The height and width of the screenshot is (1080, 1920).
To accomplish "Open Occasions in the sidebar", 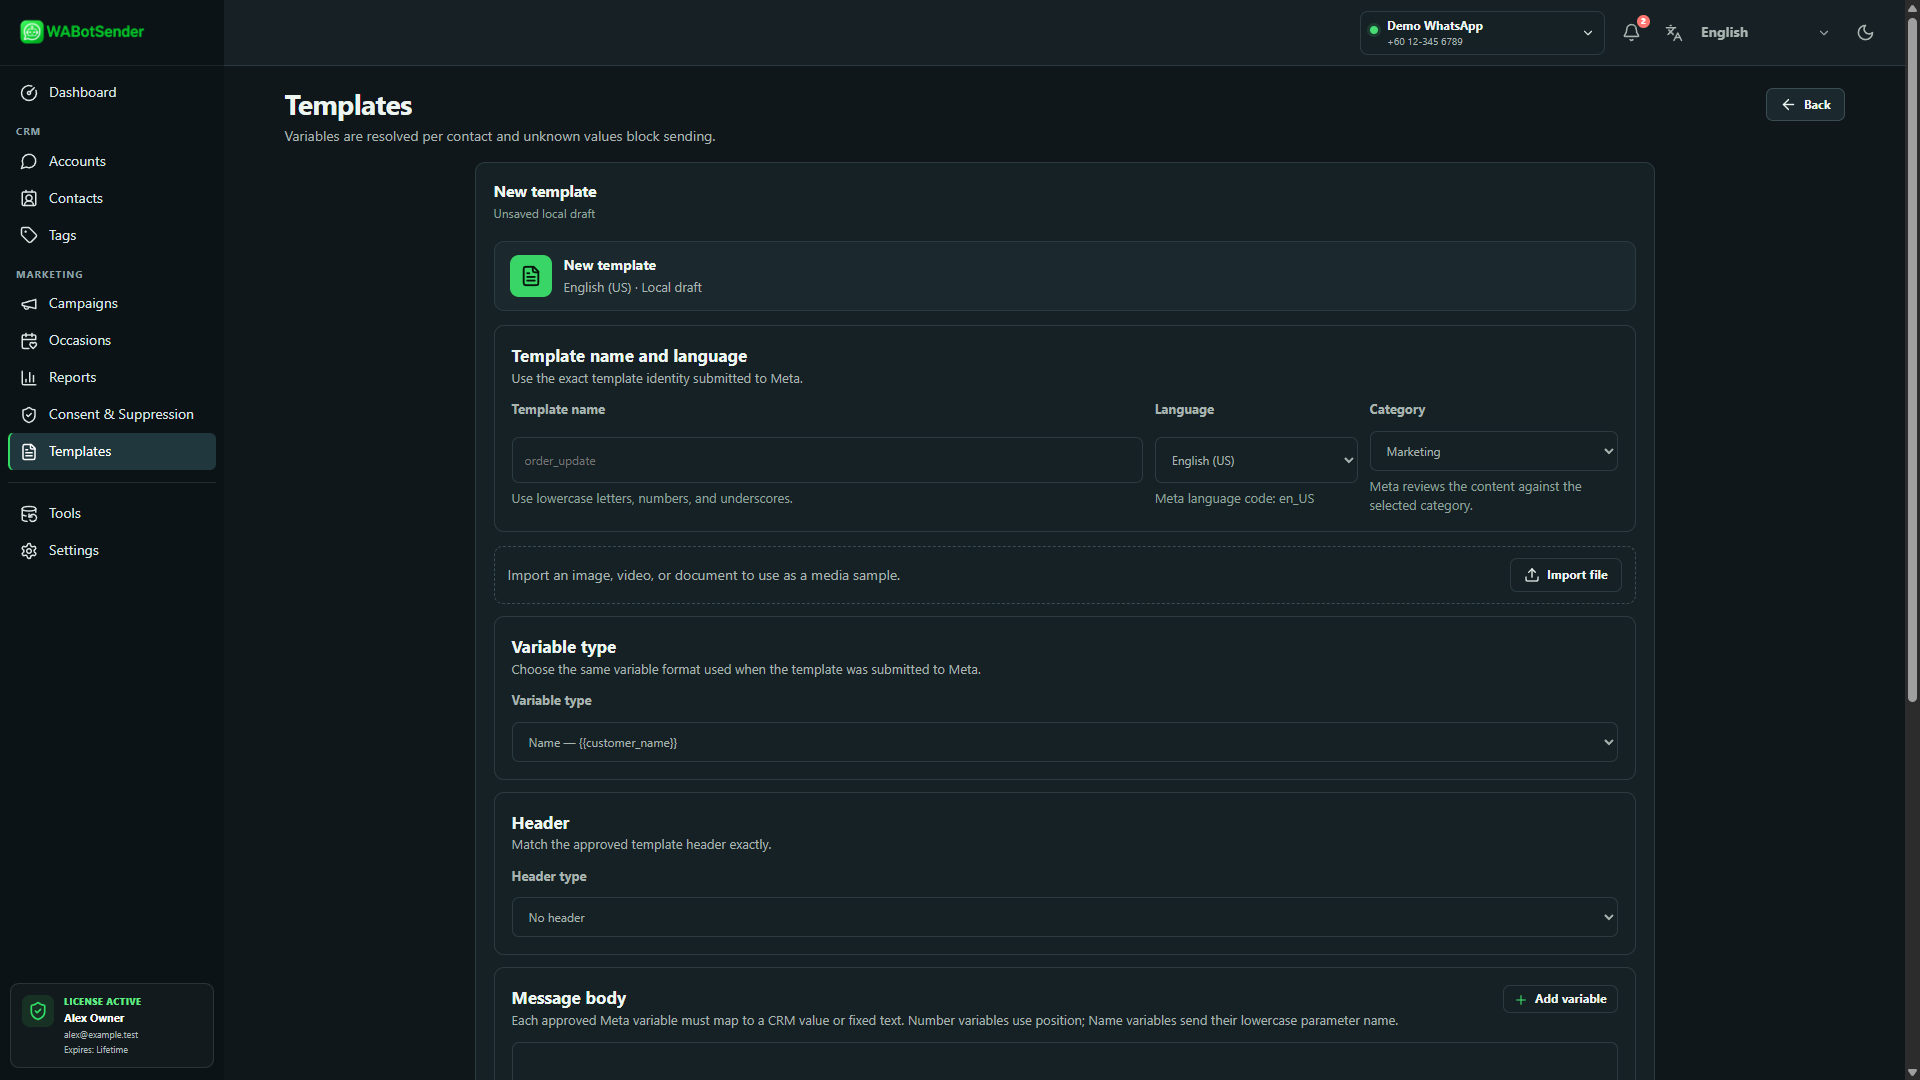I will 112,341.
